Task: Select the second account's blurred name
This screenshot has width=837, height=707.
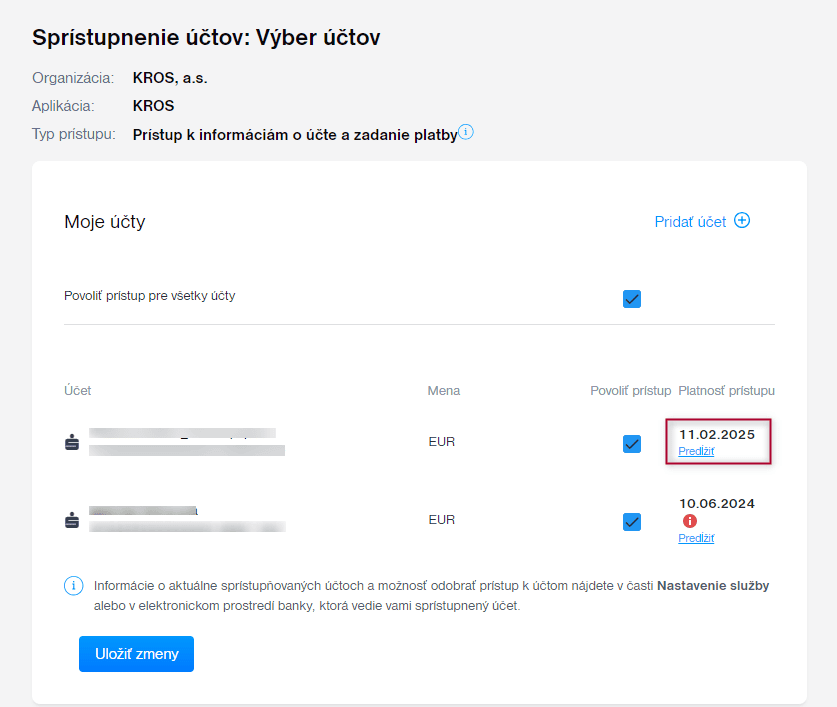Action: tap(143, 512)
